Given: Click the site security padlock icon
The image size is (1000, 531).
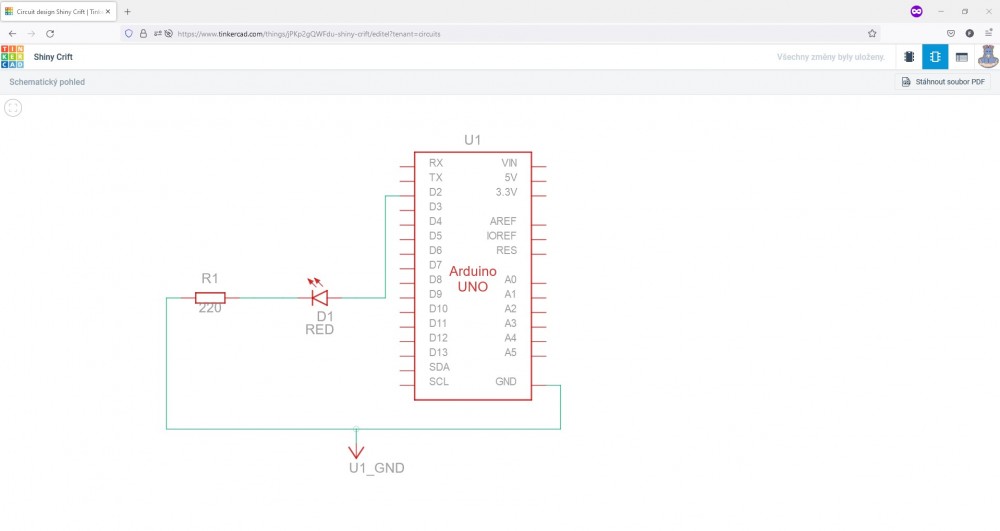Looking at the screenshot, I should pos(142,33).
